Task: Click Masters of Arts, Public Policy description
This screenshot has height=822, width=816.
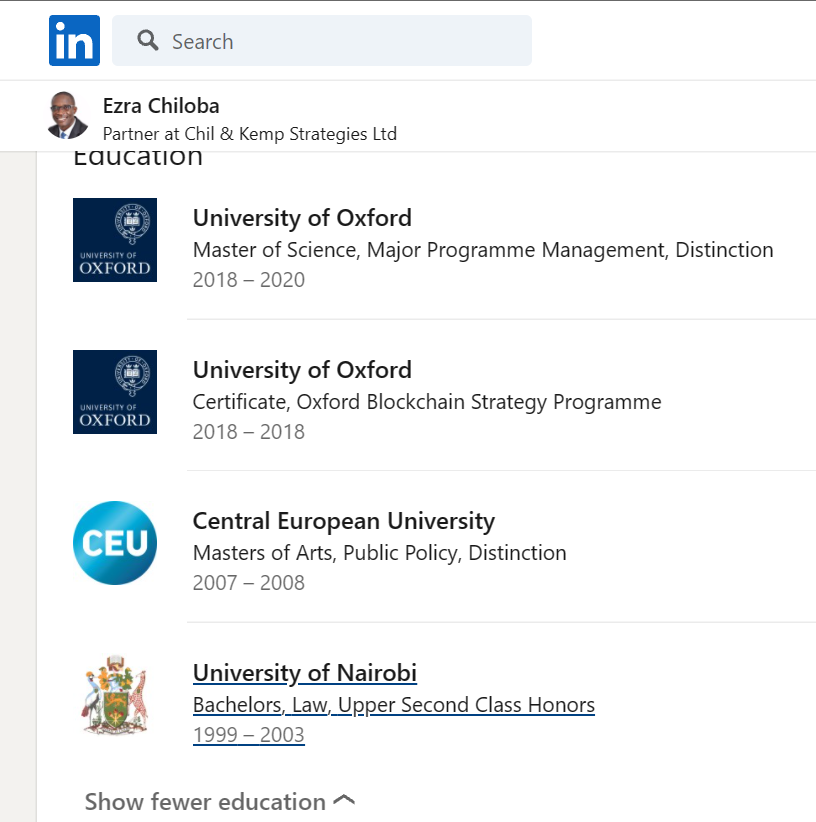Action: pos(379,553)
